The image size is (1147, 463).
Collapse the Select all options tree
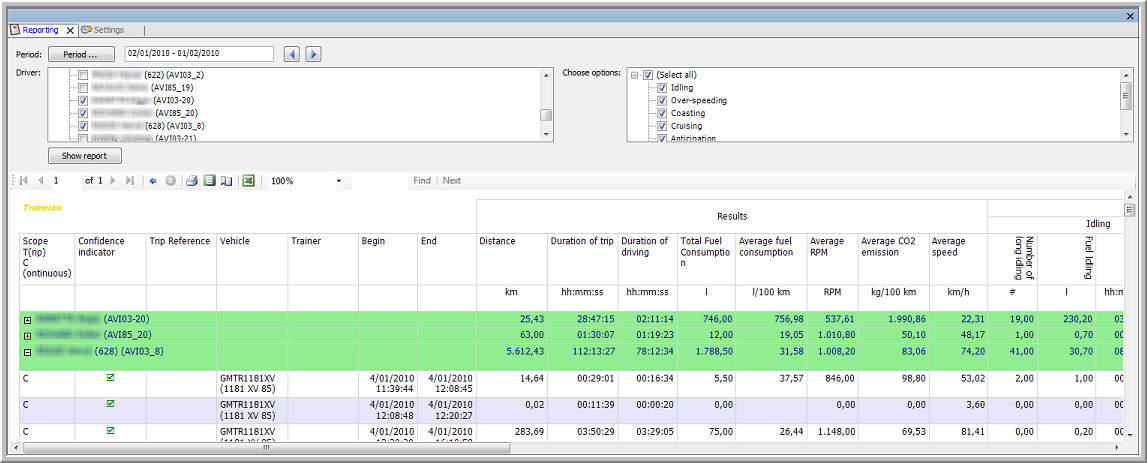(633, 75)
